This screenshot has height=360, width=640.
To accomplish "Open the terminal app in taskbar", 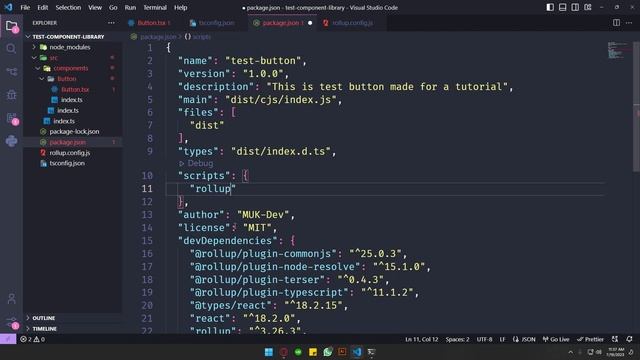I will pos(371,352).
